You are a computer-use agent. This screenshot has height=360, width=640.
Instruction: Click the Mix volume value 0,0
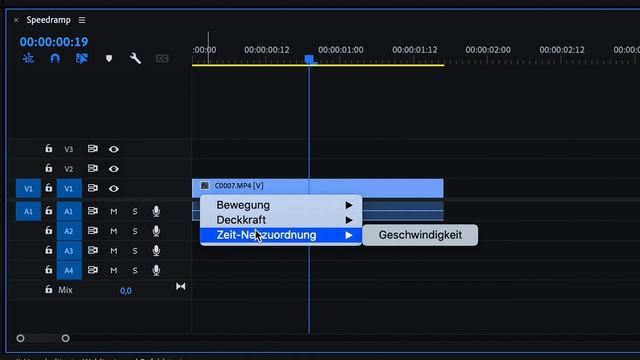[x=126, y=291]
